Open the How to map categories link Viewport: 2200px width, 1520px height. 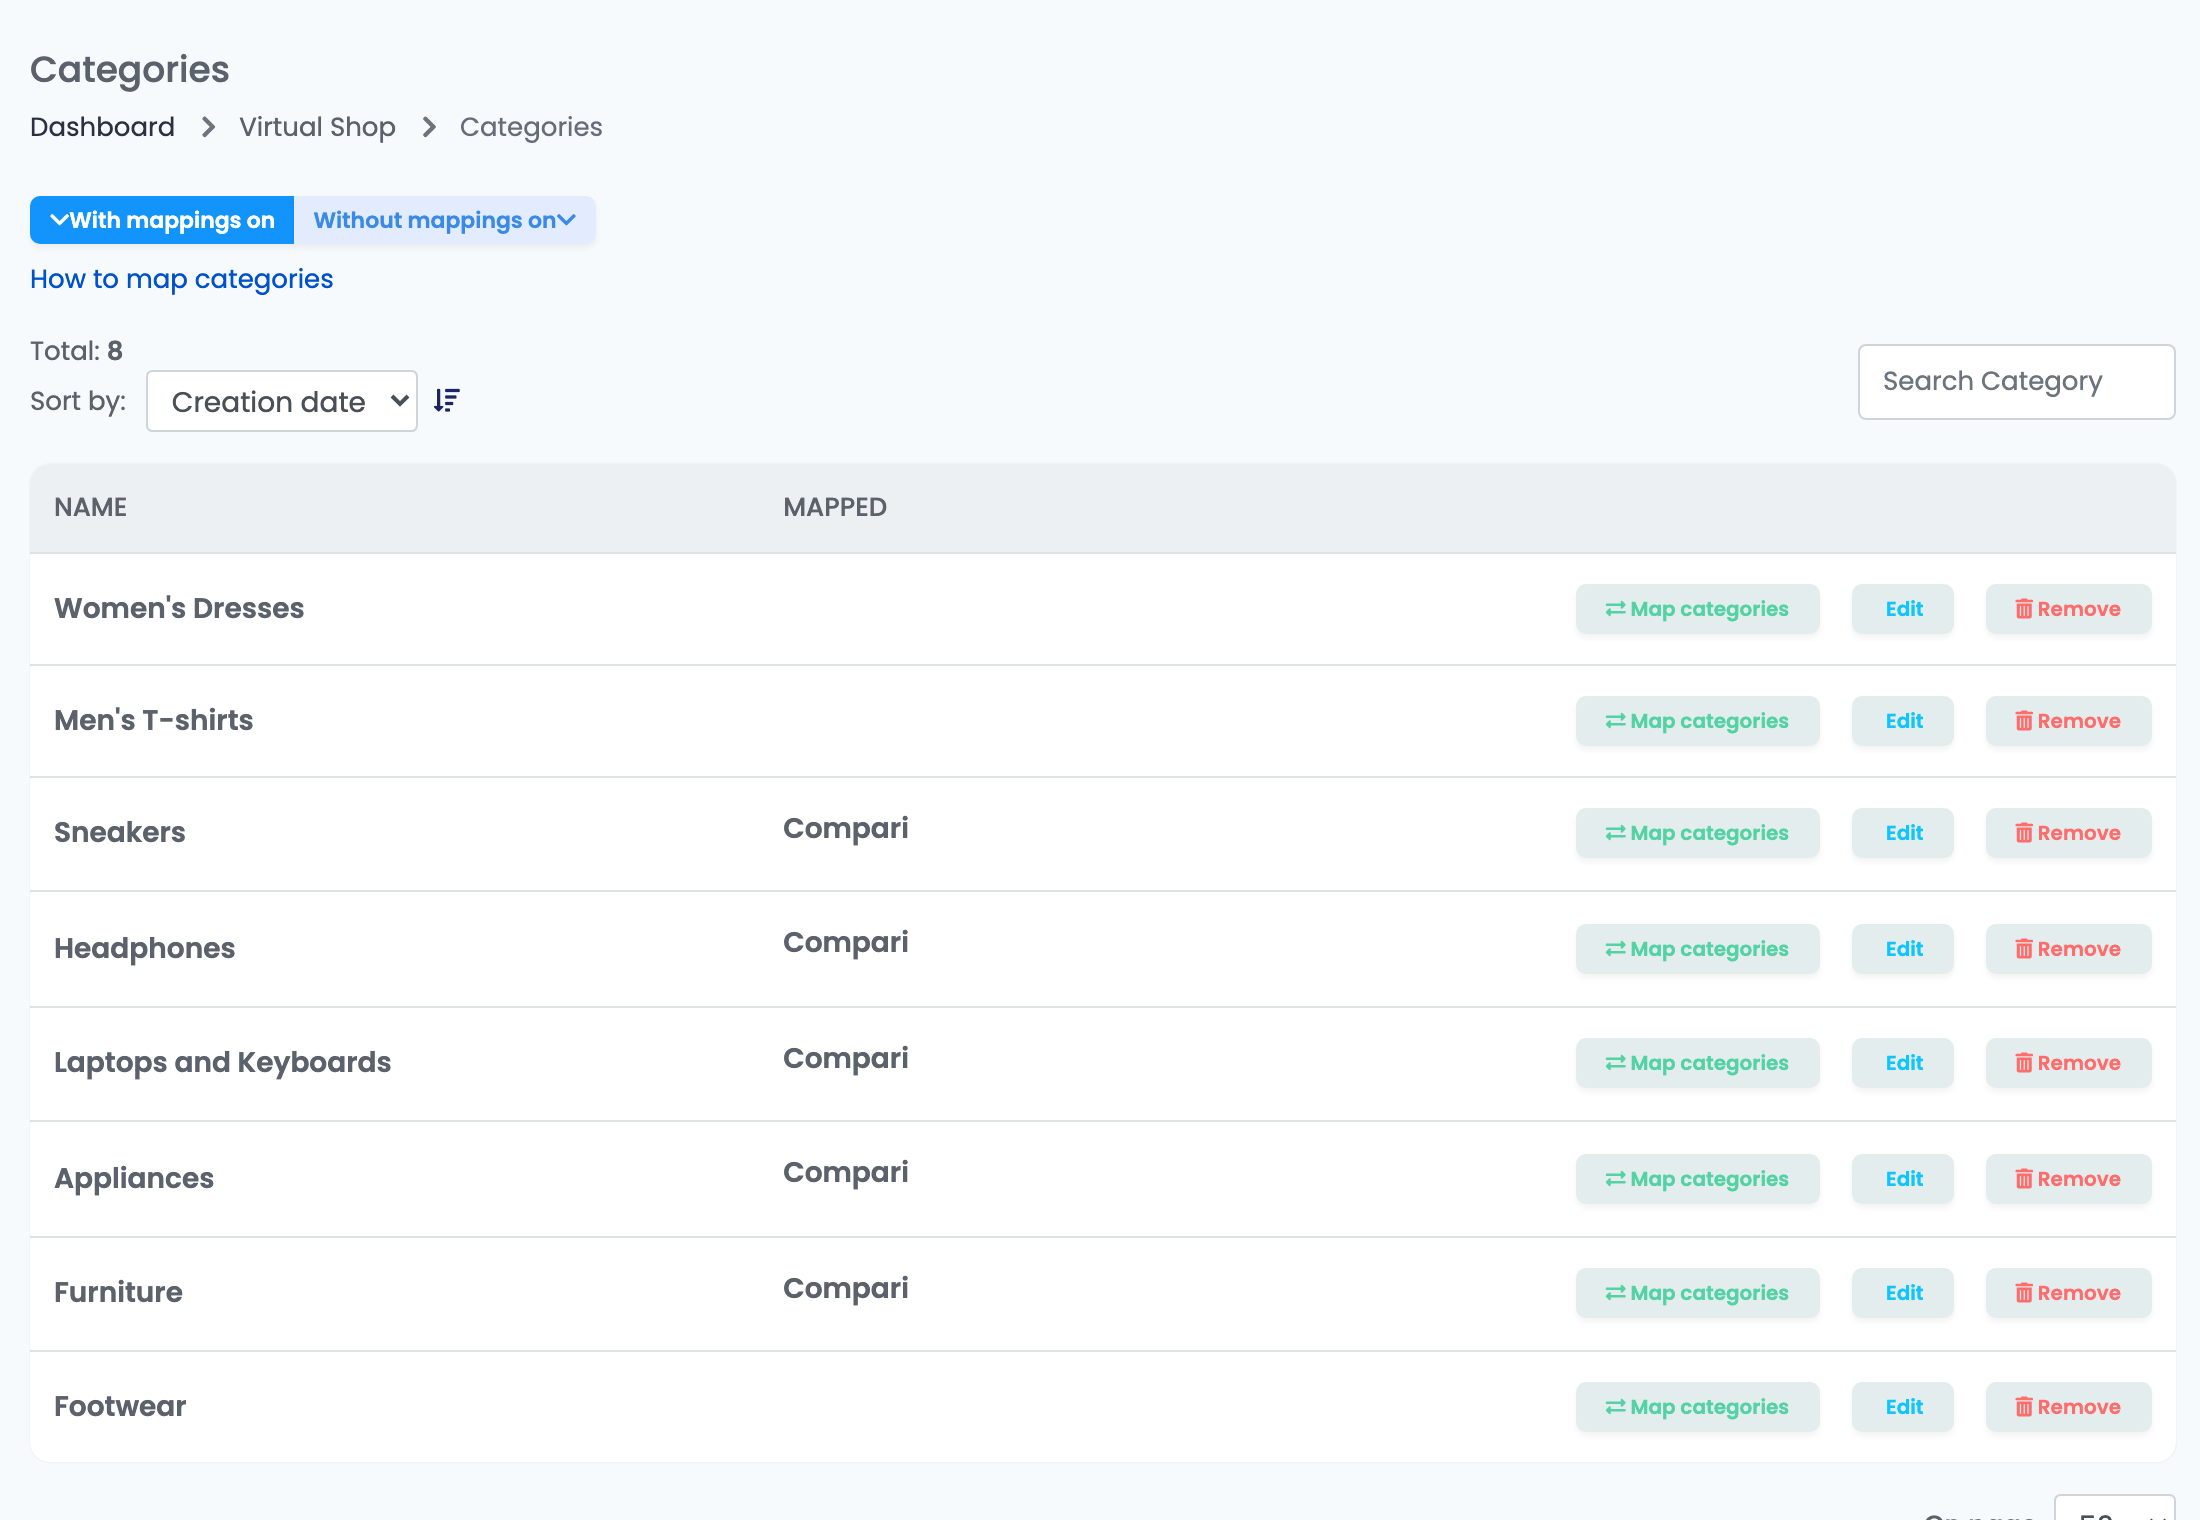pos(181,279)
